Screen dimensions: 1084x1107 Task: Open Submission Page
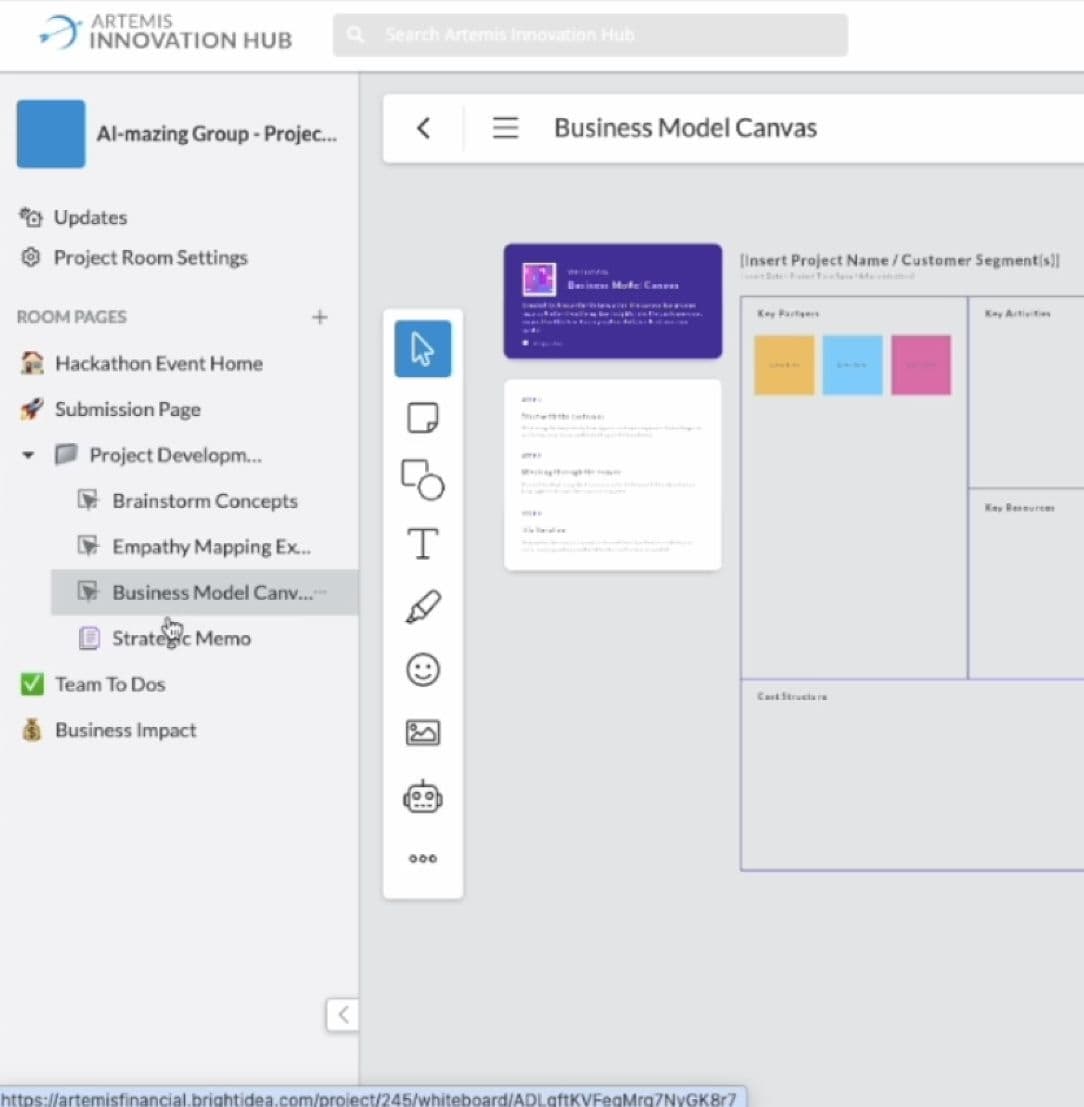(128, 409)
